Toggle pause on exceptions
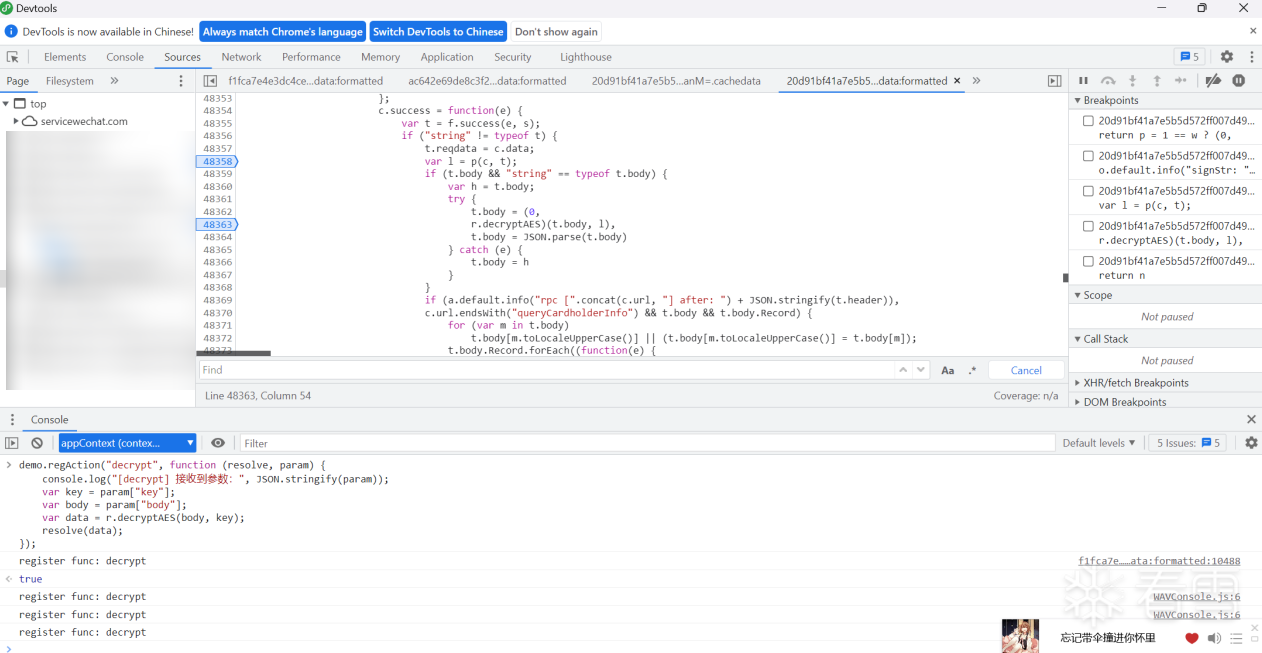 pos(1239,81)
